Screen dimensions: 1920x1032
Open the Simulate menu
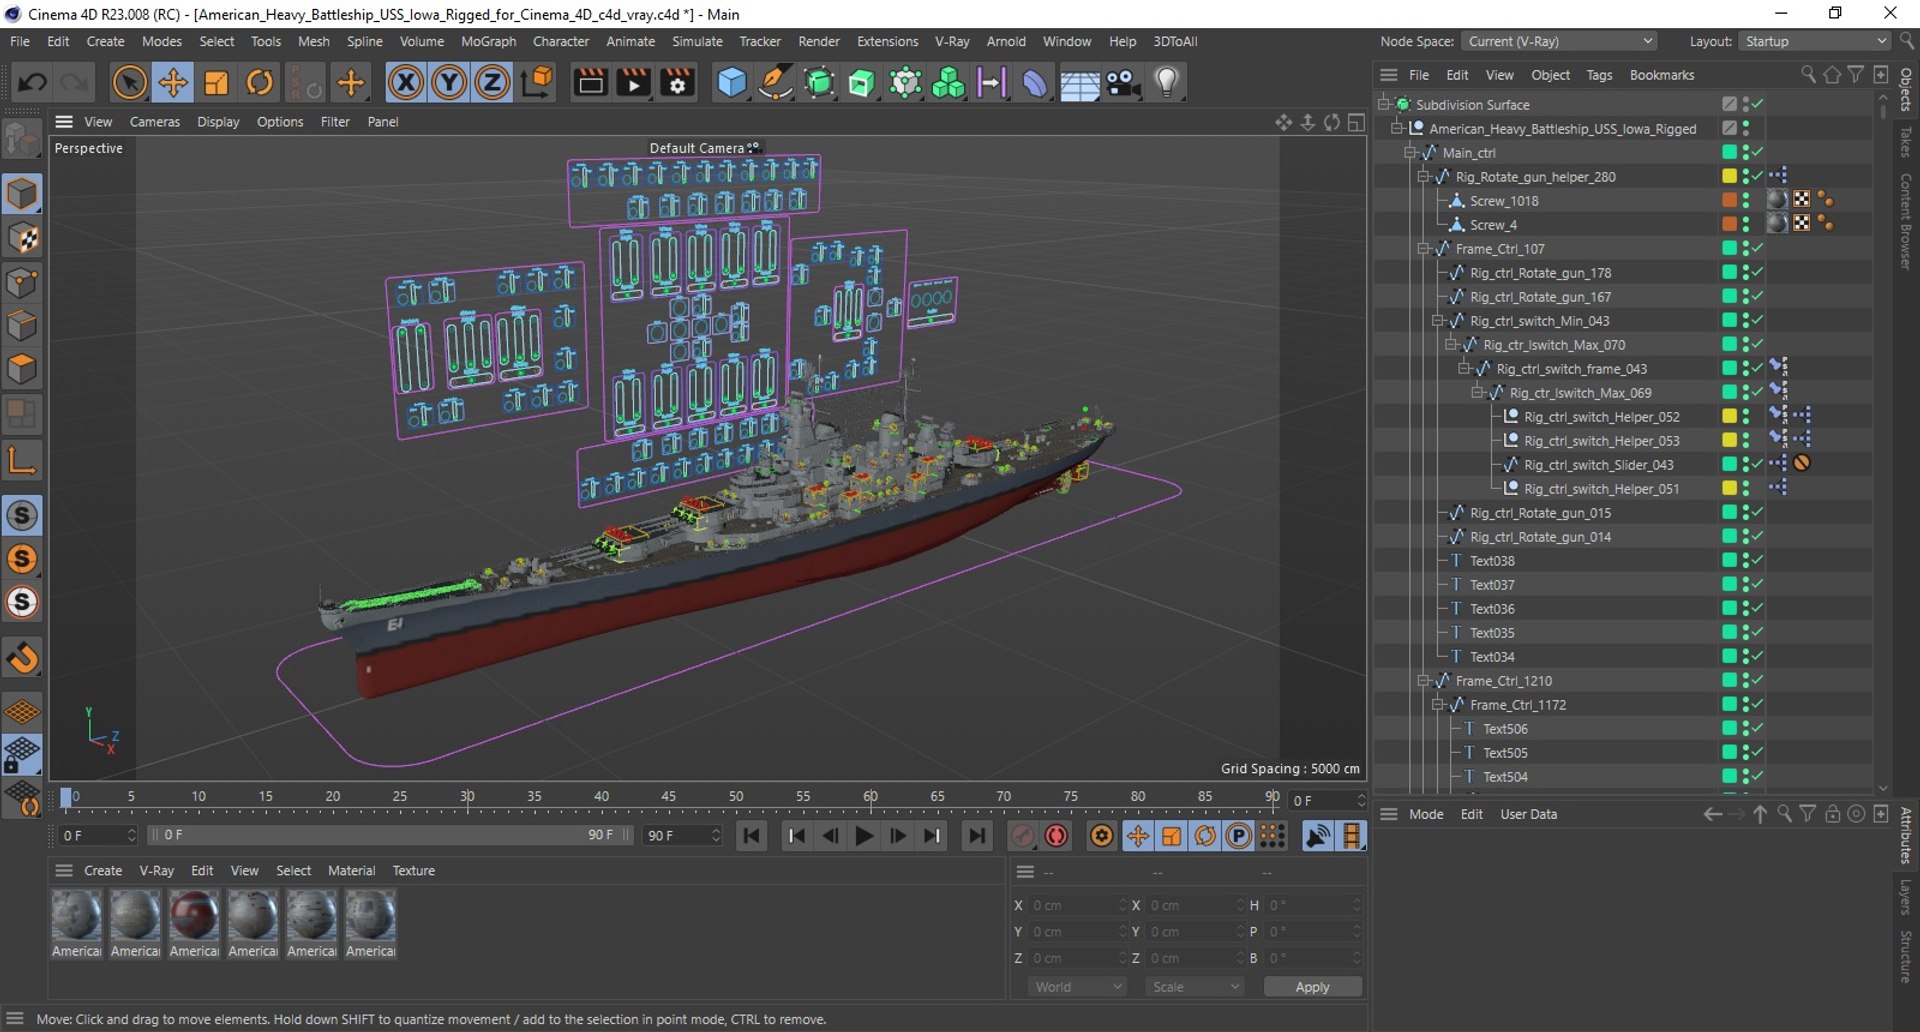(697, 41)
